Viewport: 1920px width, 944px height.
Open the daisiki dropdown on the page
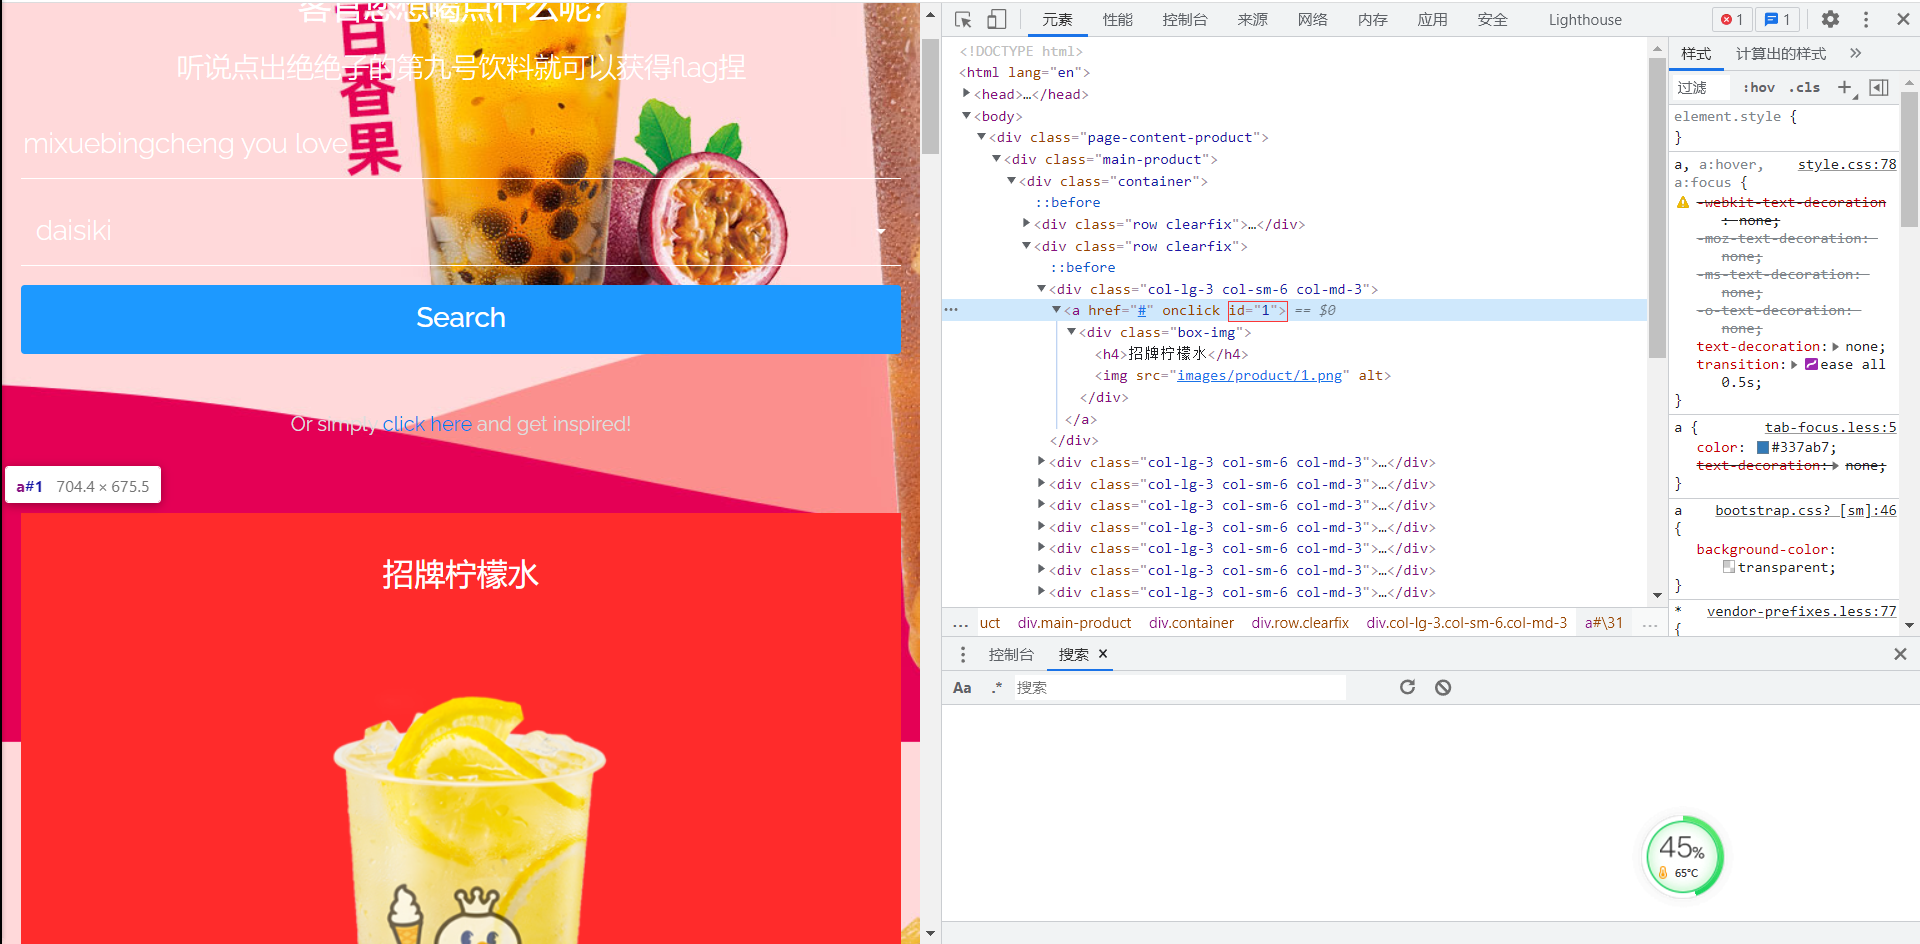tap(461, 231)
